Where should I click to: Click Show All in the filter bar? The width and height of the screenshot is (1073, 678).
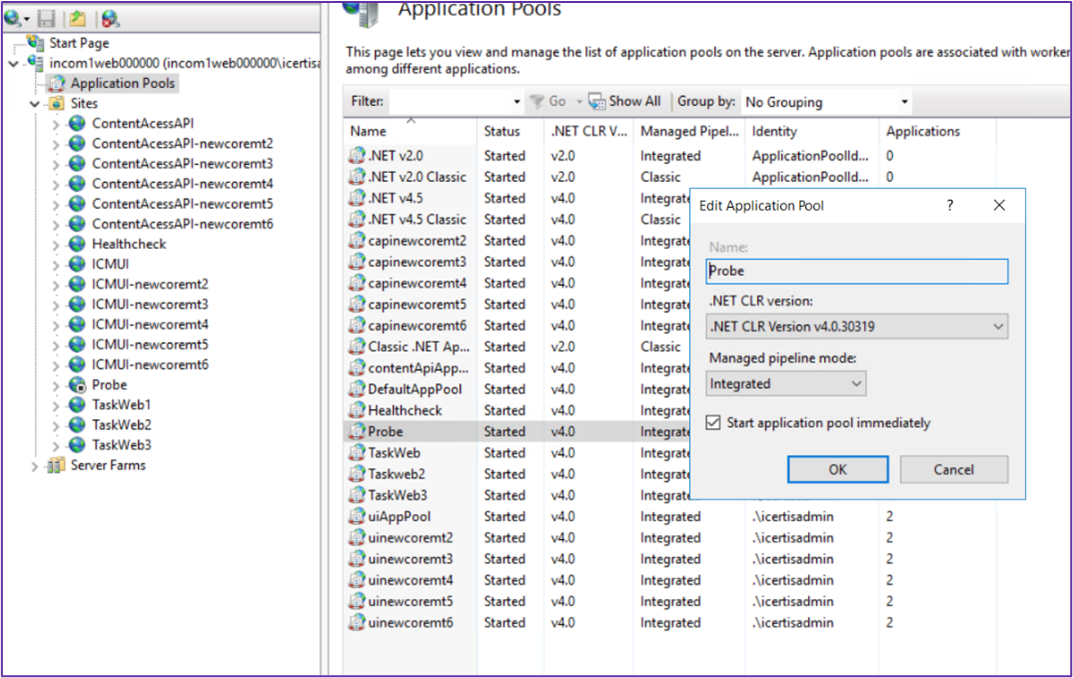click(625, 101)
